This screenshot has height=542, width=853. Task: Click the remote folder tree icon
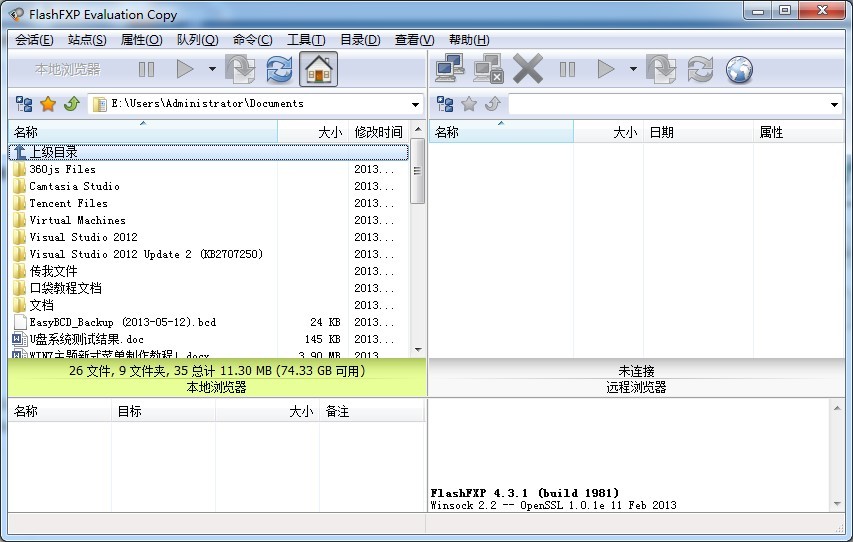445,103
